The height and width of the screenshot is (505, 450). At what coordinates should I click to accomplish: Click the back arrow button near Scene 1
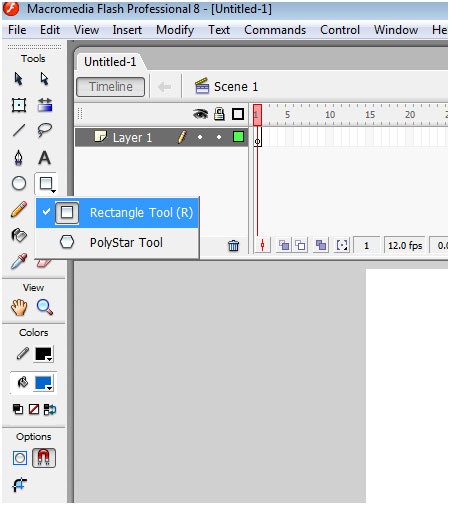point(164,87)
